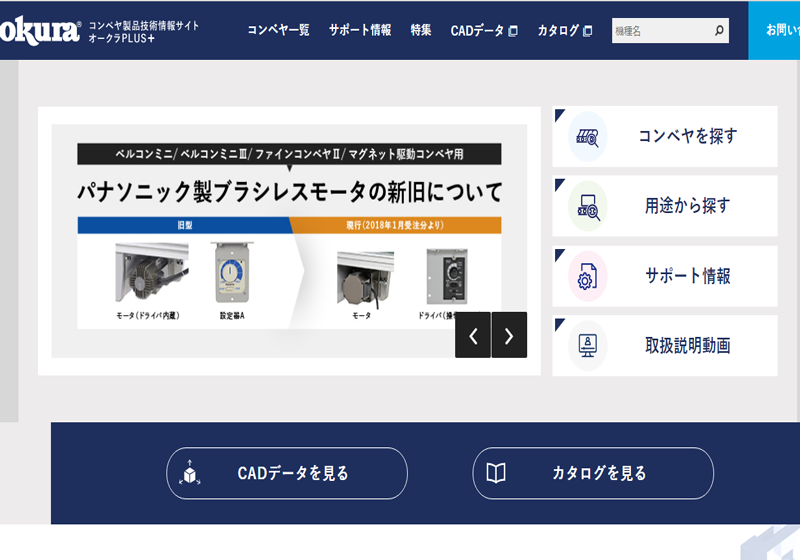
Task: Click the CADデータを見る button
Action: pyautogui.click(x=287, y=473)
